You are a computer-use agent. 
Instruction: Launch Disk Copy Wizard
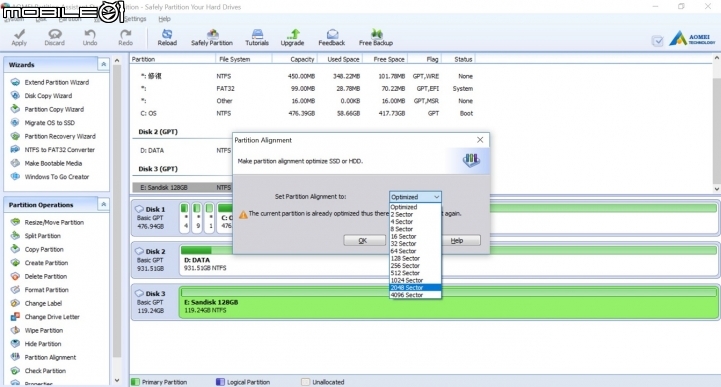(x=48, y=96)
